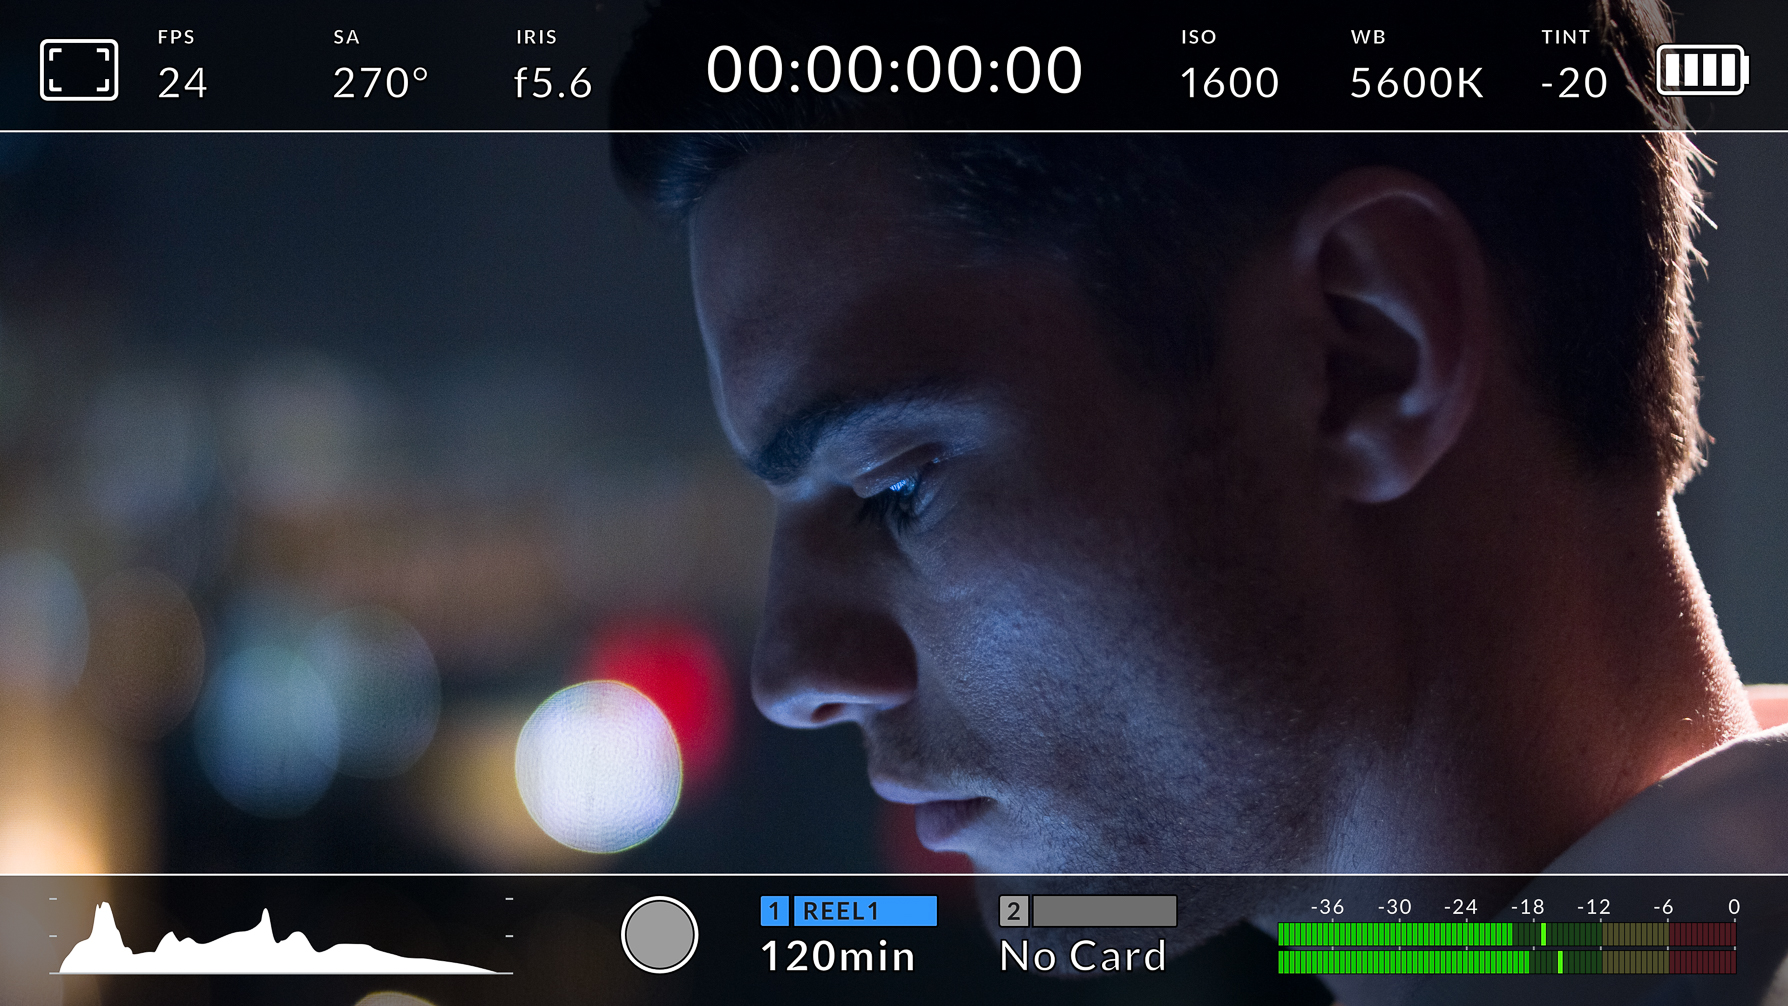The height and width of the screenshot is (1006, 1788).
Task: Tap the -18 audio meter scale label
Action: (x=1527, y=907)
